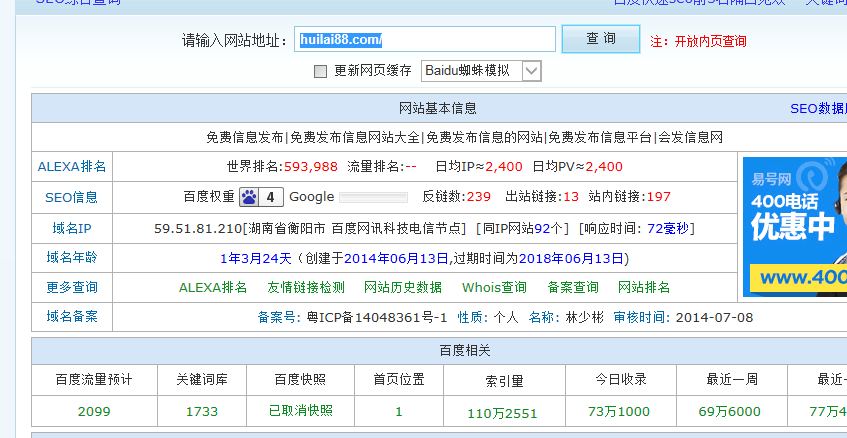Click expiry date 2018年06月13日

pyautogui.click(x=571, y=259)
